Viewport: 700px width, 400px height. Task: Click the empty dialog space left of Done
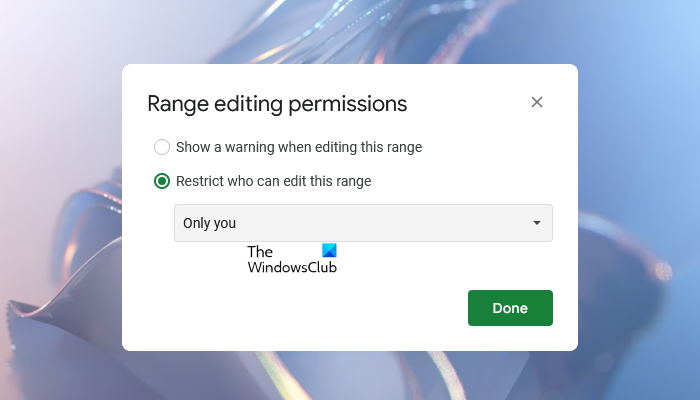click(x=300, y=308)
